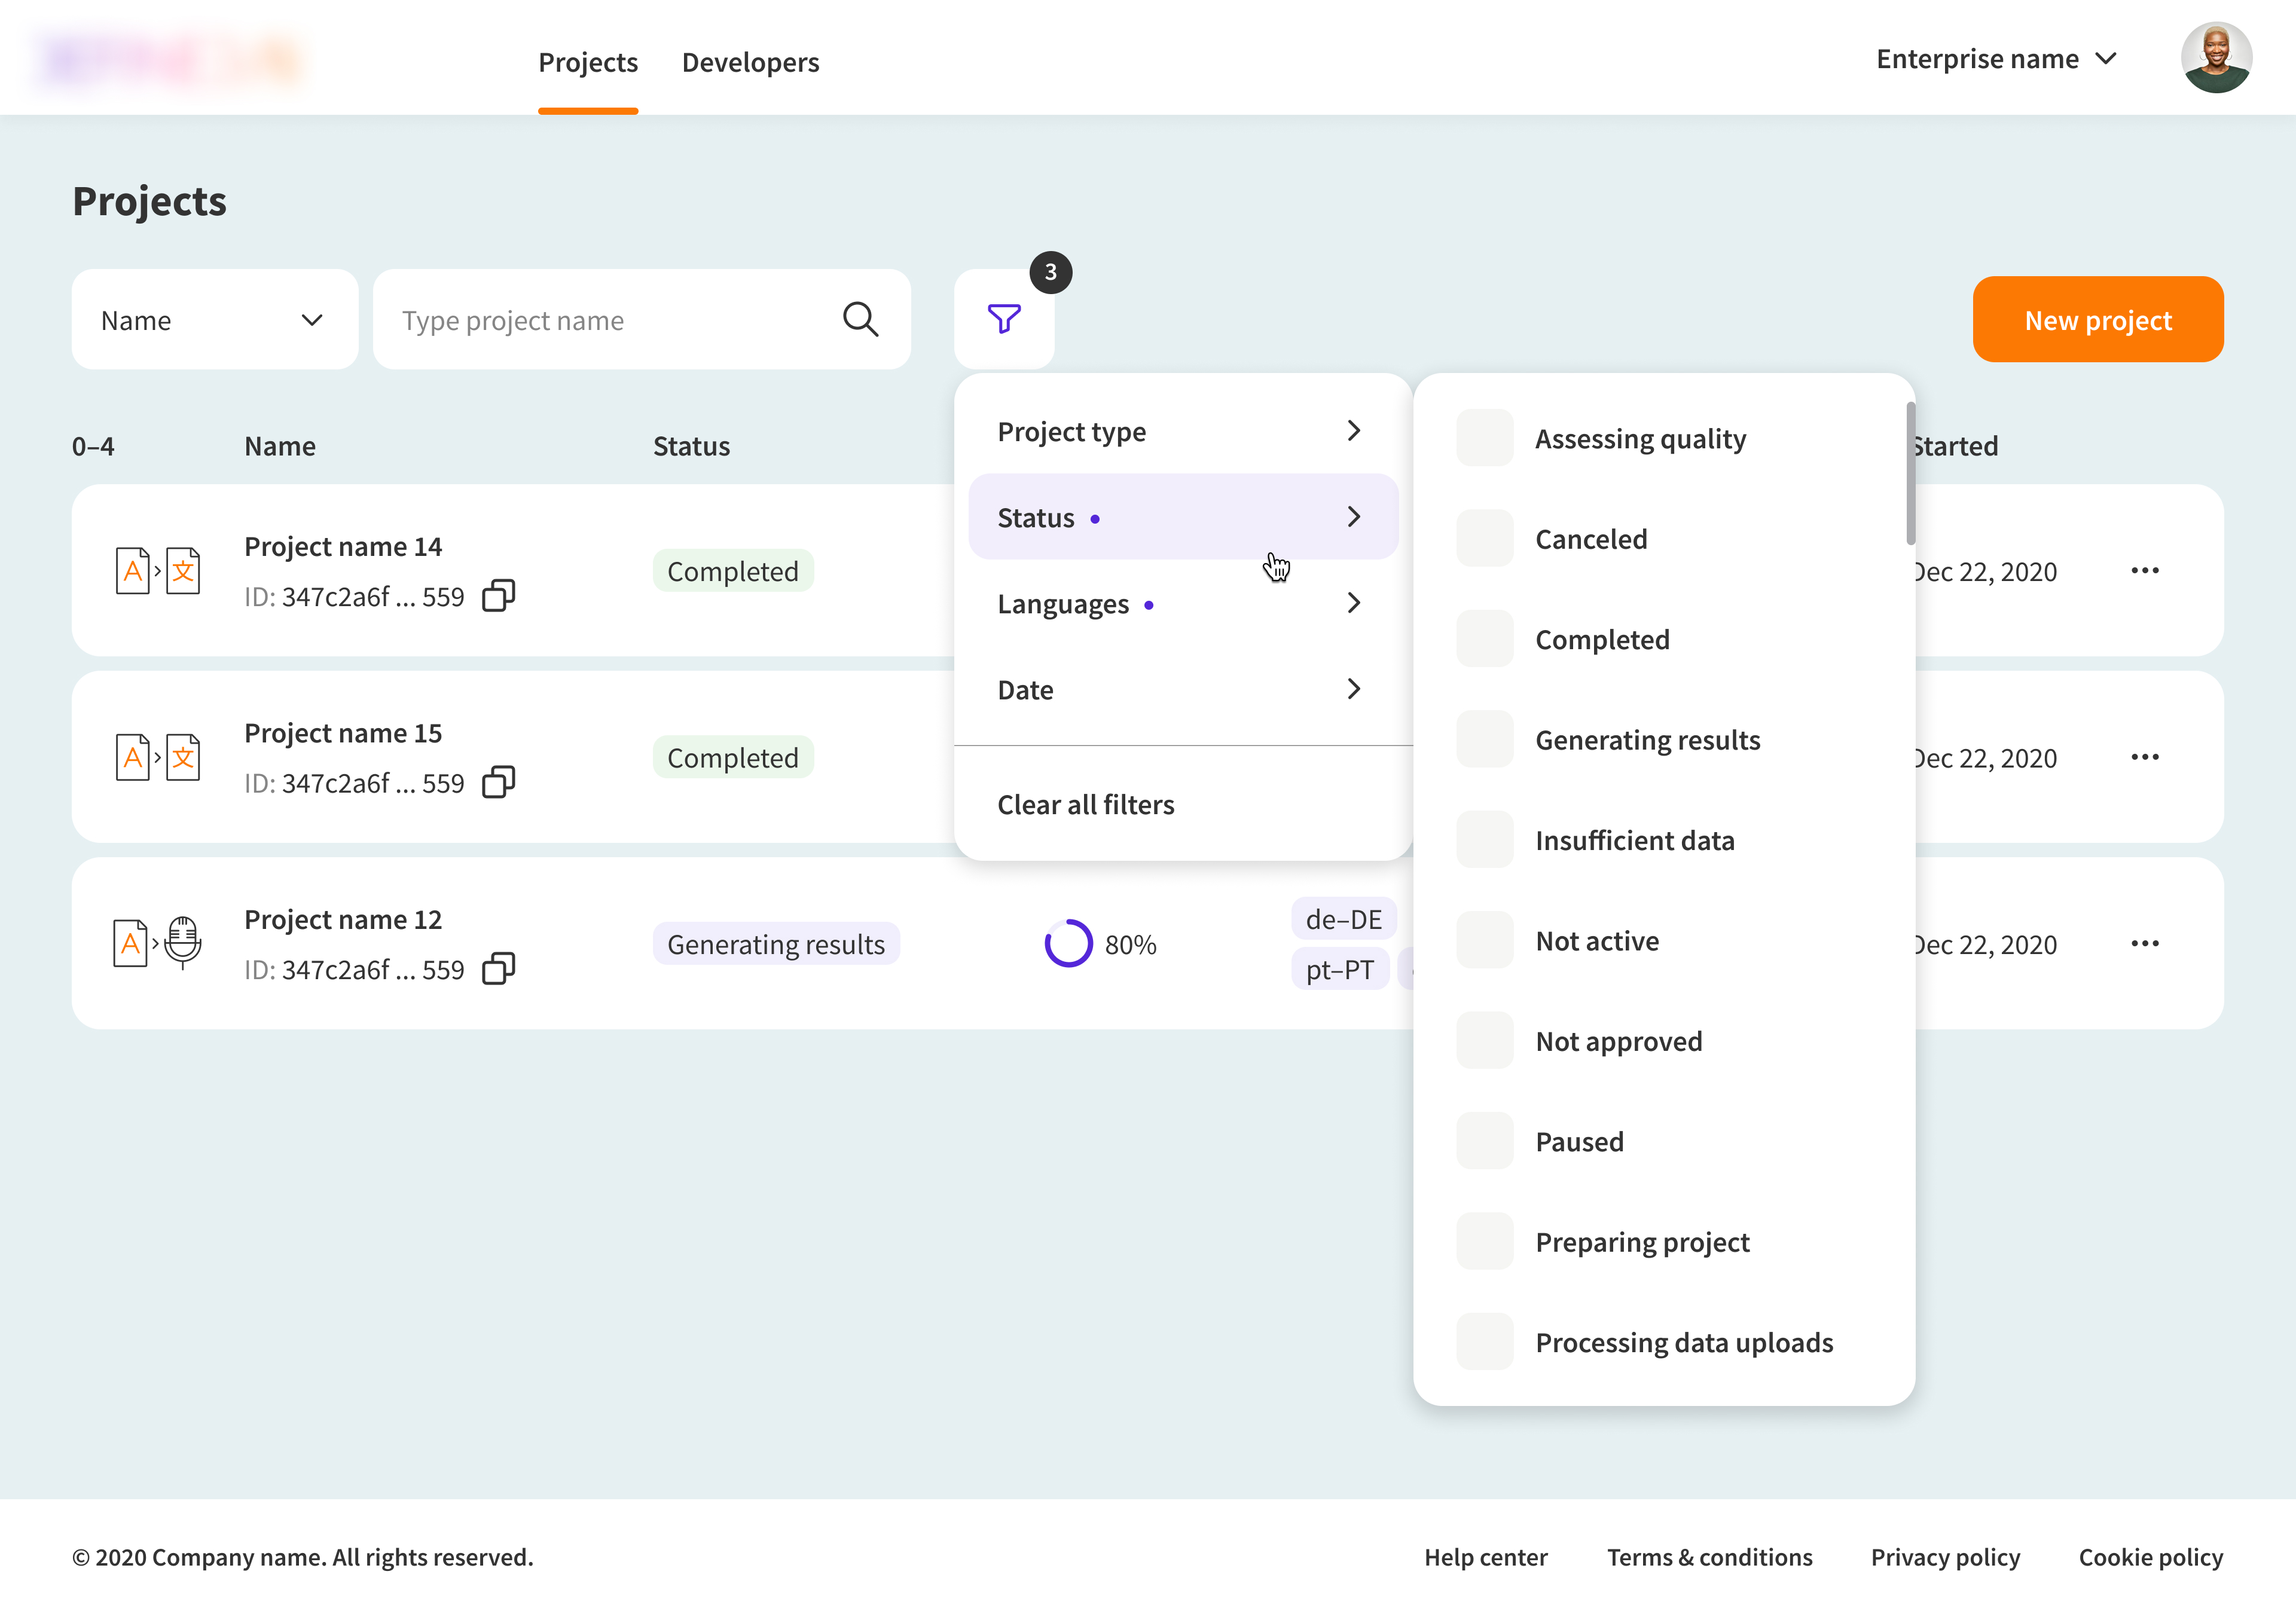This screenshot has width=2296, height=1614.
Task: Click the filter funnel icon
Action: (x=1003, y=319)
